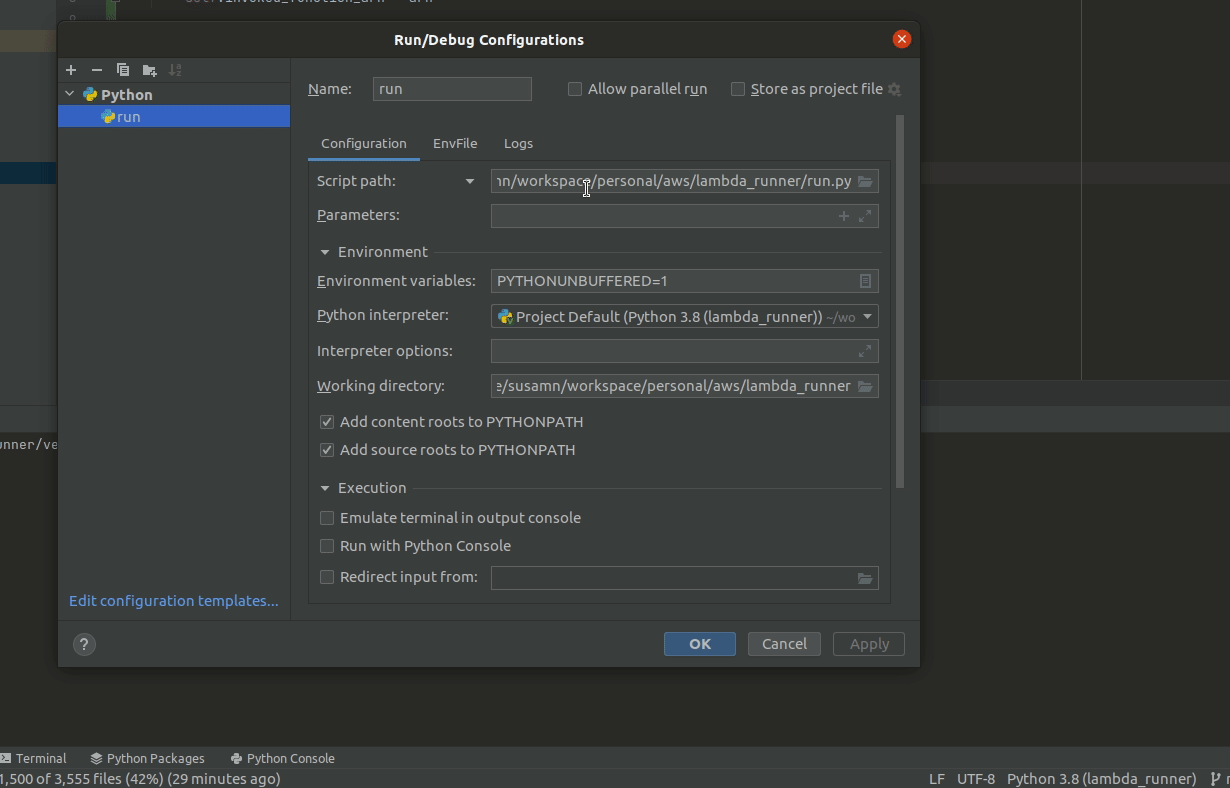Click the Name input field
Screen dimensions: 1230x788
pyautogui.click(x=452, y=89)
